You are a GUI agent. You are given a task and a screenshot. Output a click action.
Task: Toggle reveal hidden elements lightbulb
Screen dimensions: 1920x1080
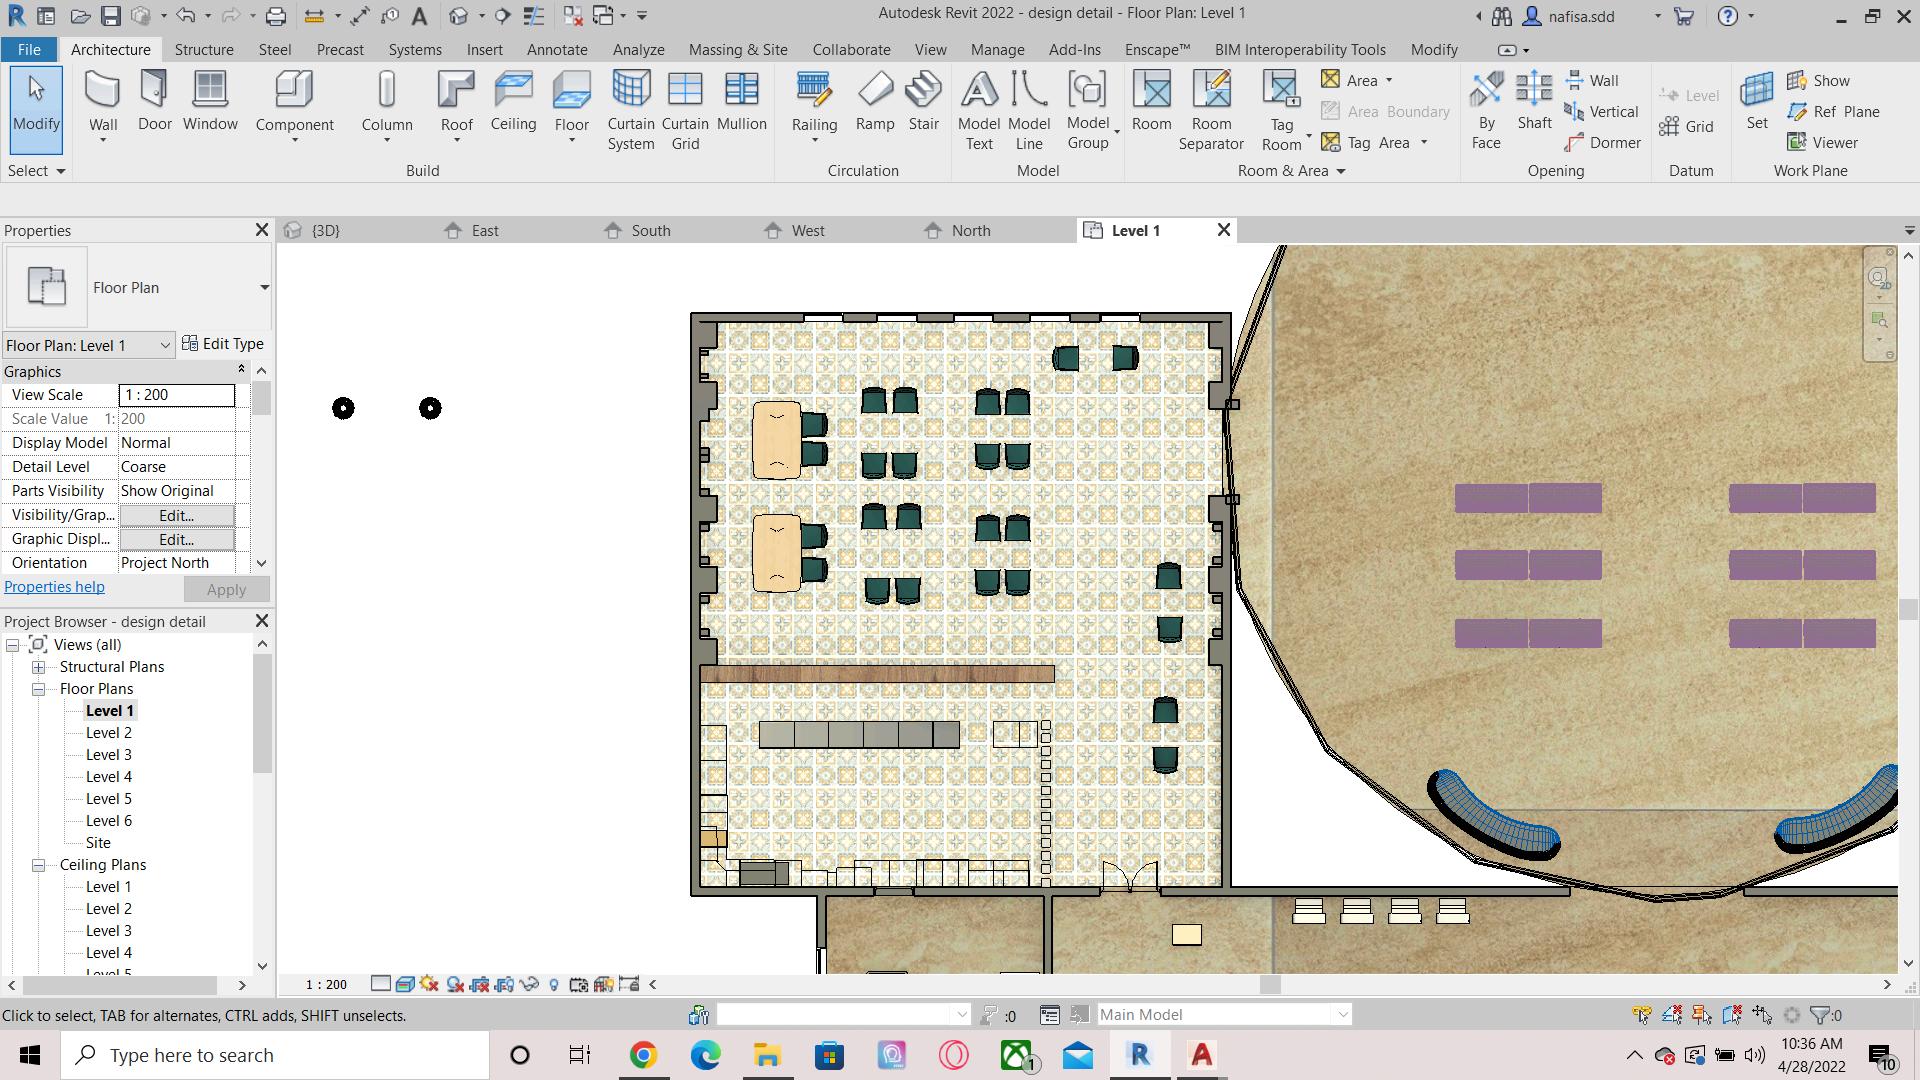pyautogui.click(x=554, y=984)
